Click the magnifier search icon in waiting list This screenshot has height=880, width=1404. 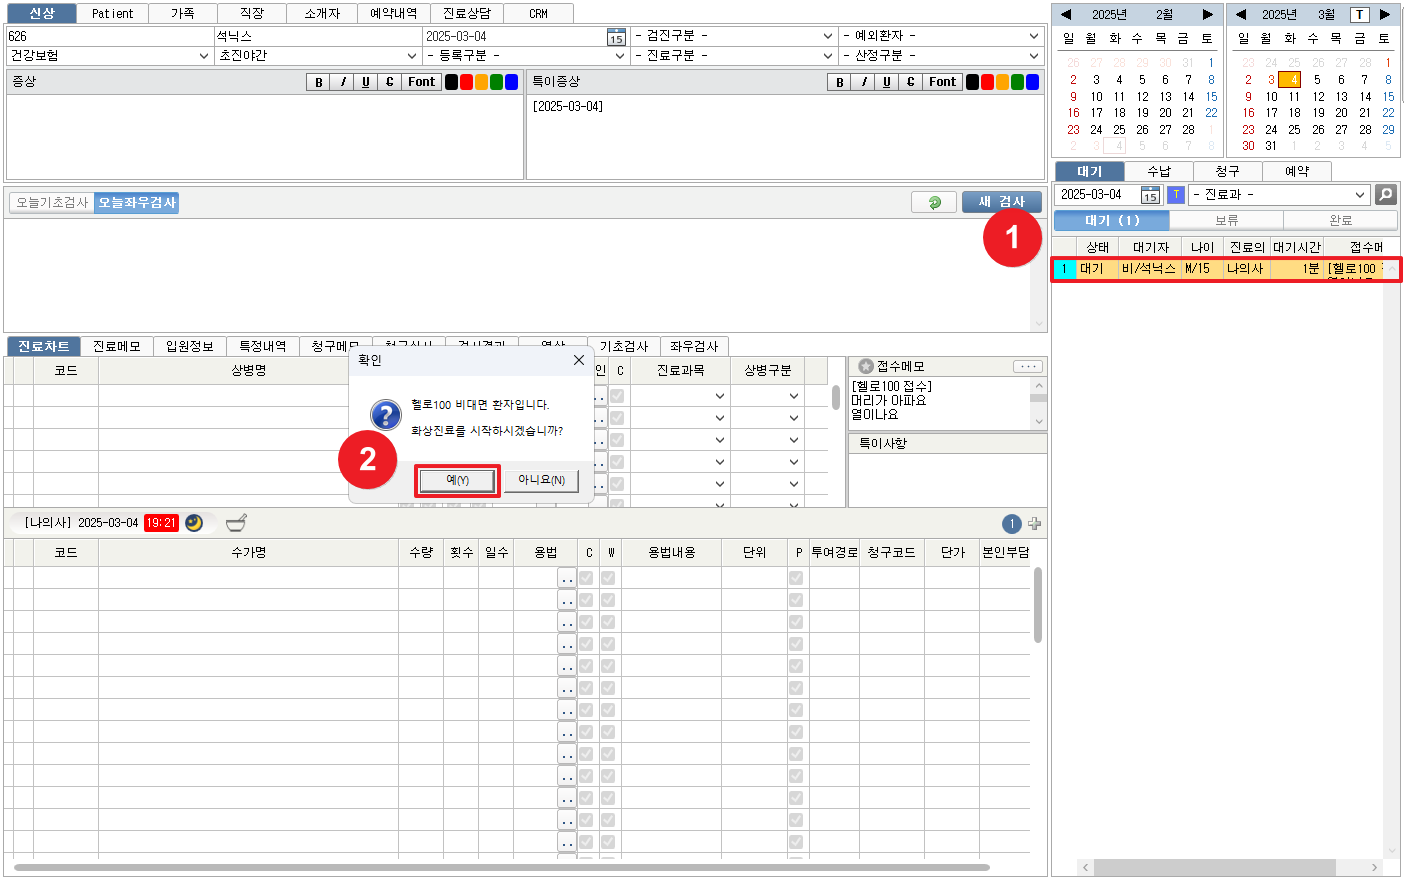coord(1385,195)
